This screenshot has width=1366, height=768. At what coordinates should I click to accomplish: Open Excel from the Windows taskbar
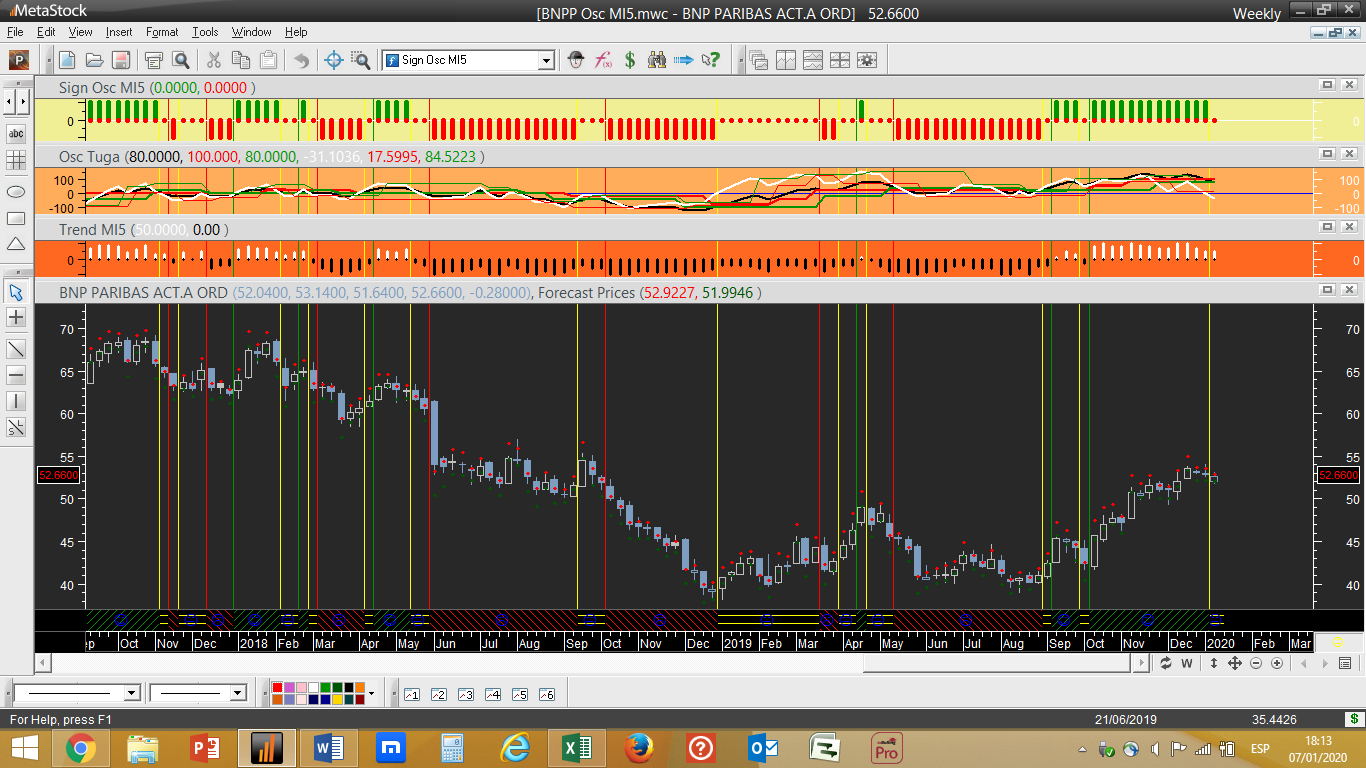click(x=576, y=747)
